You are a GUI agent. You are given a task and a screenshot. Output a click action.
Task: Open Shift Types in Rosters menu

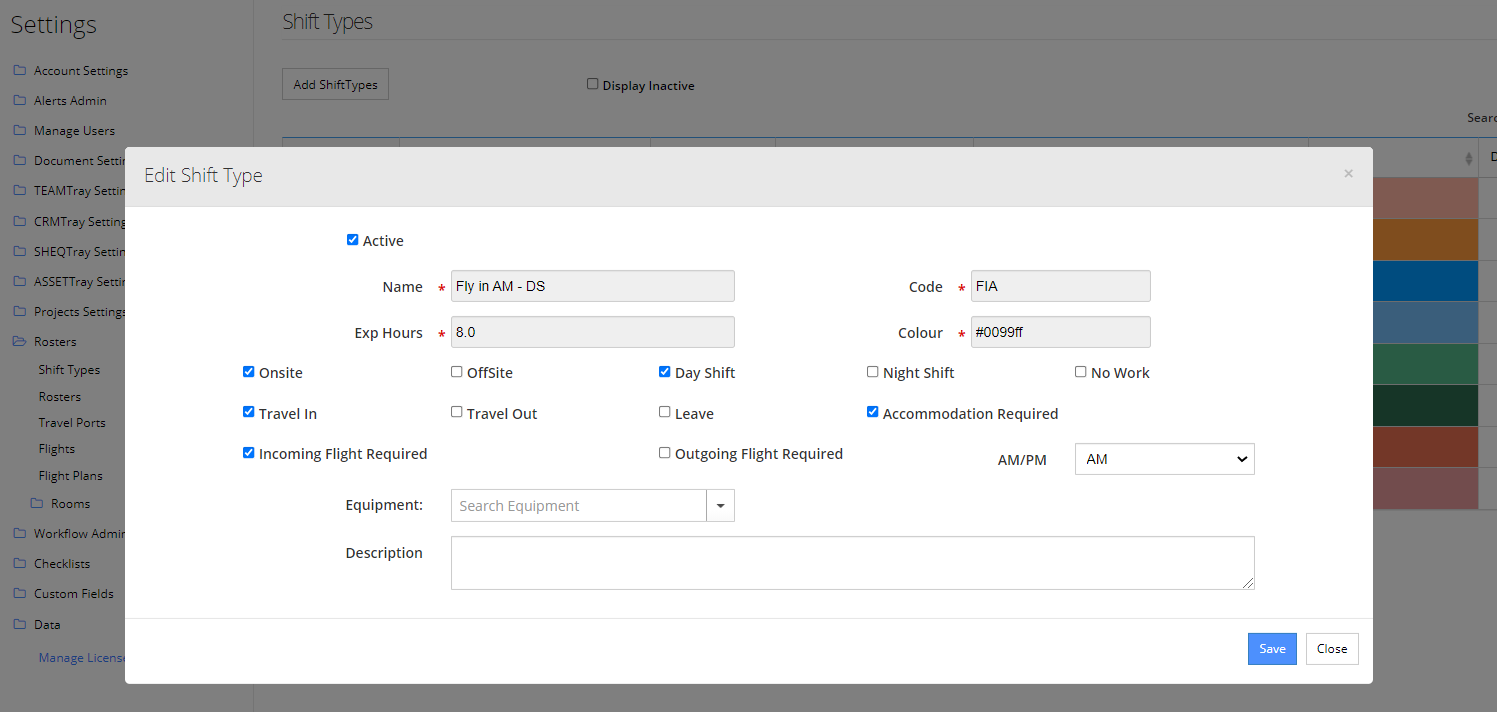[69, 370]
